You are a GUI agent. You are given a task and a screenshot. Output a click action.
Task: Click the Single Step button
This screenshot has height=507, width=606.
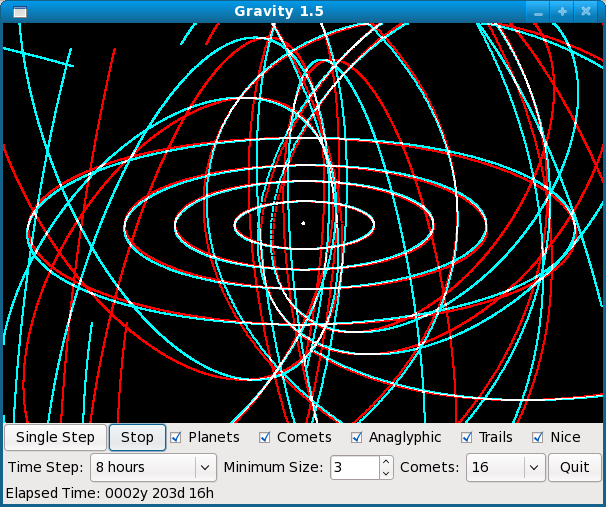point(56,437)
